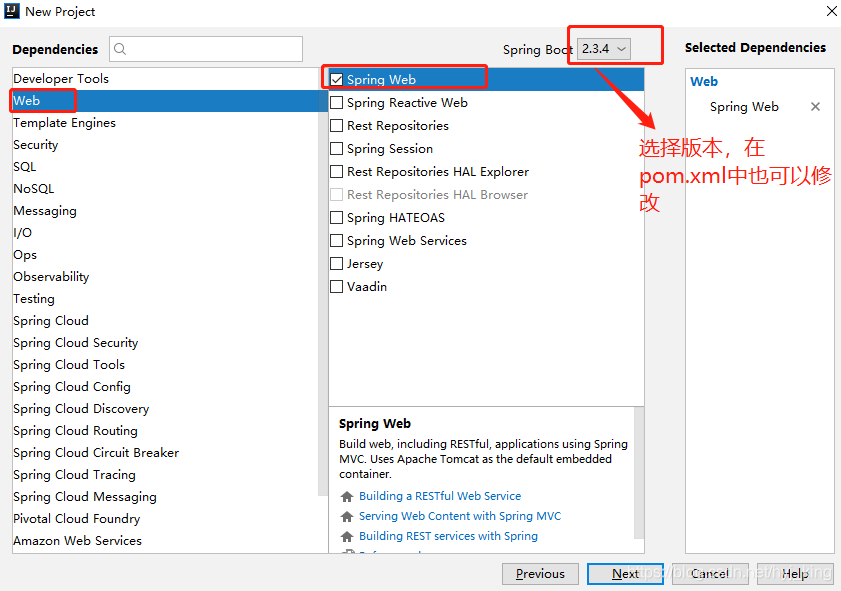Click home icon beside Building REST services
Screen dimensions: 841x591
(x=347, y=536)
